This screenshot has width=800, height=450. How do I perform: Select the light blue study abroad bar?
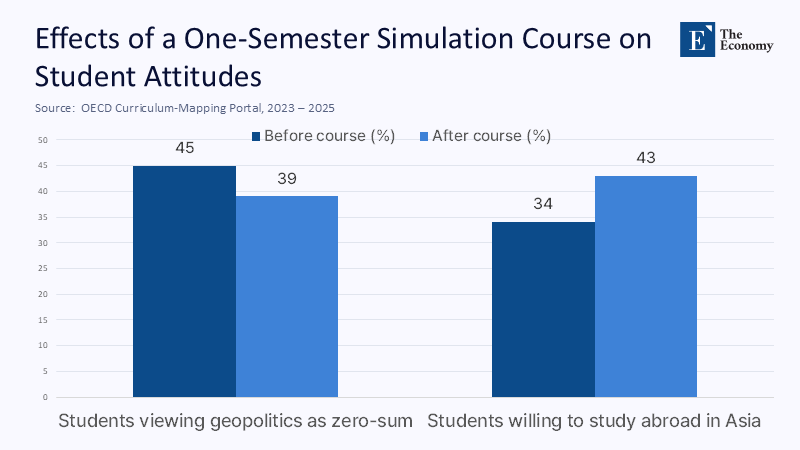[x=646, y=286]
